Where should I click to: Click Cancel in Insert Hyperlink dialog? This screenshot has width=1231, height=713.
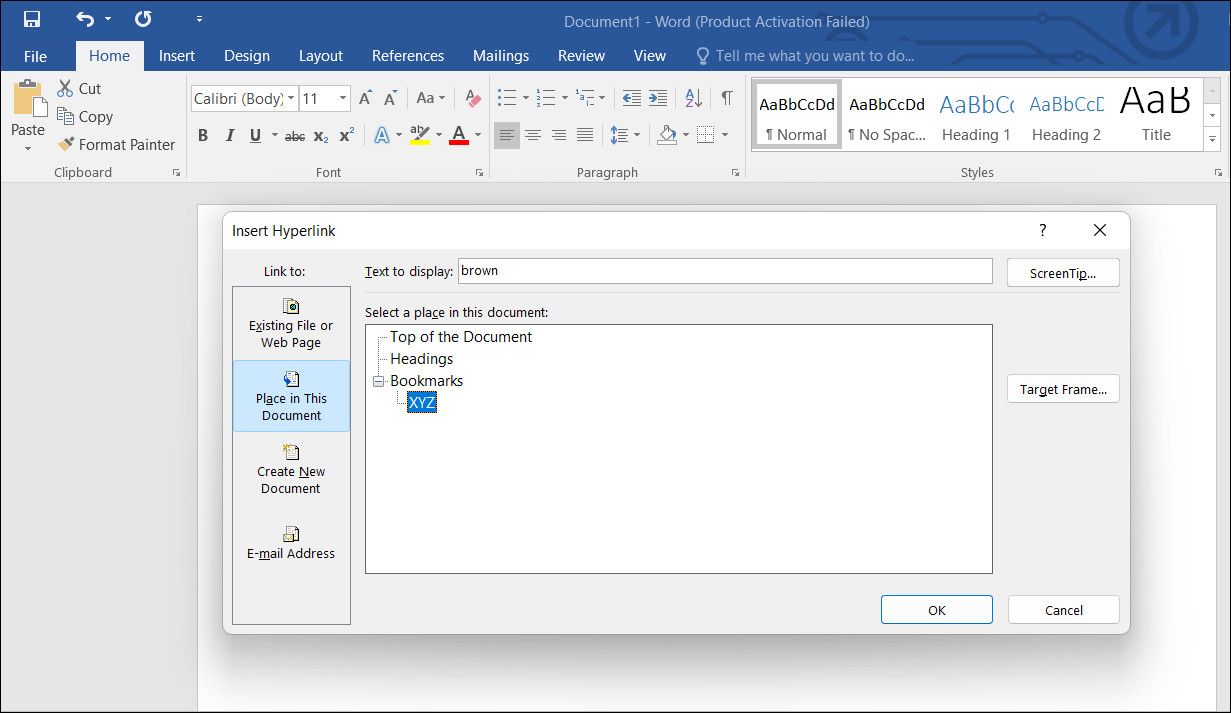1063,610
